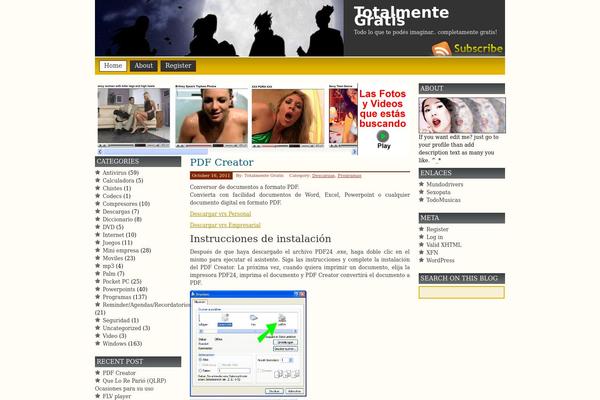This screenshot has height=400, width=600.
Task: Click the ad carousel right arrow
Action: tap(354, 152)
